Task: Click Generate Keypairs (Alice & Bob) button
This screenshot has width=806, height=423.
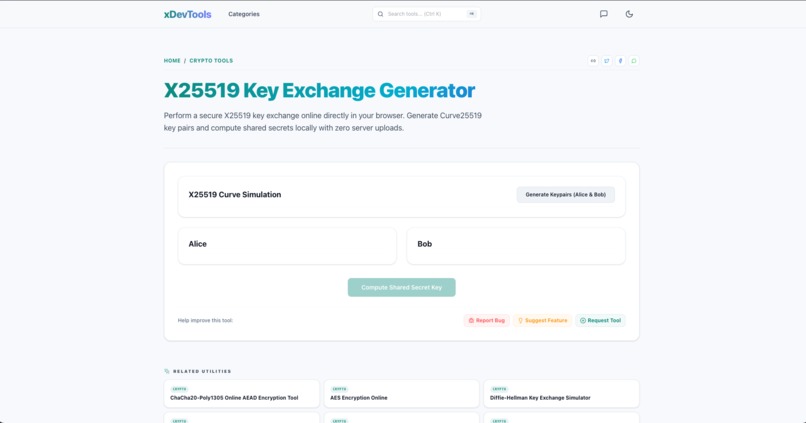Action: click(x=565, y=195)
